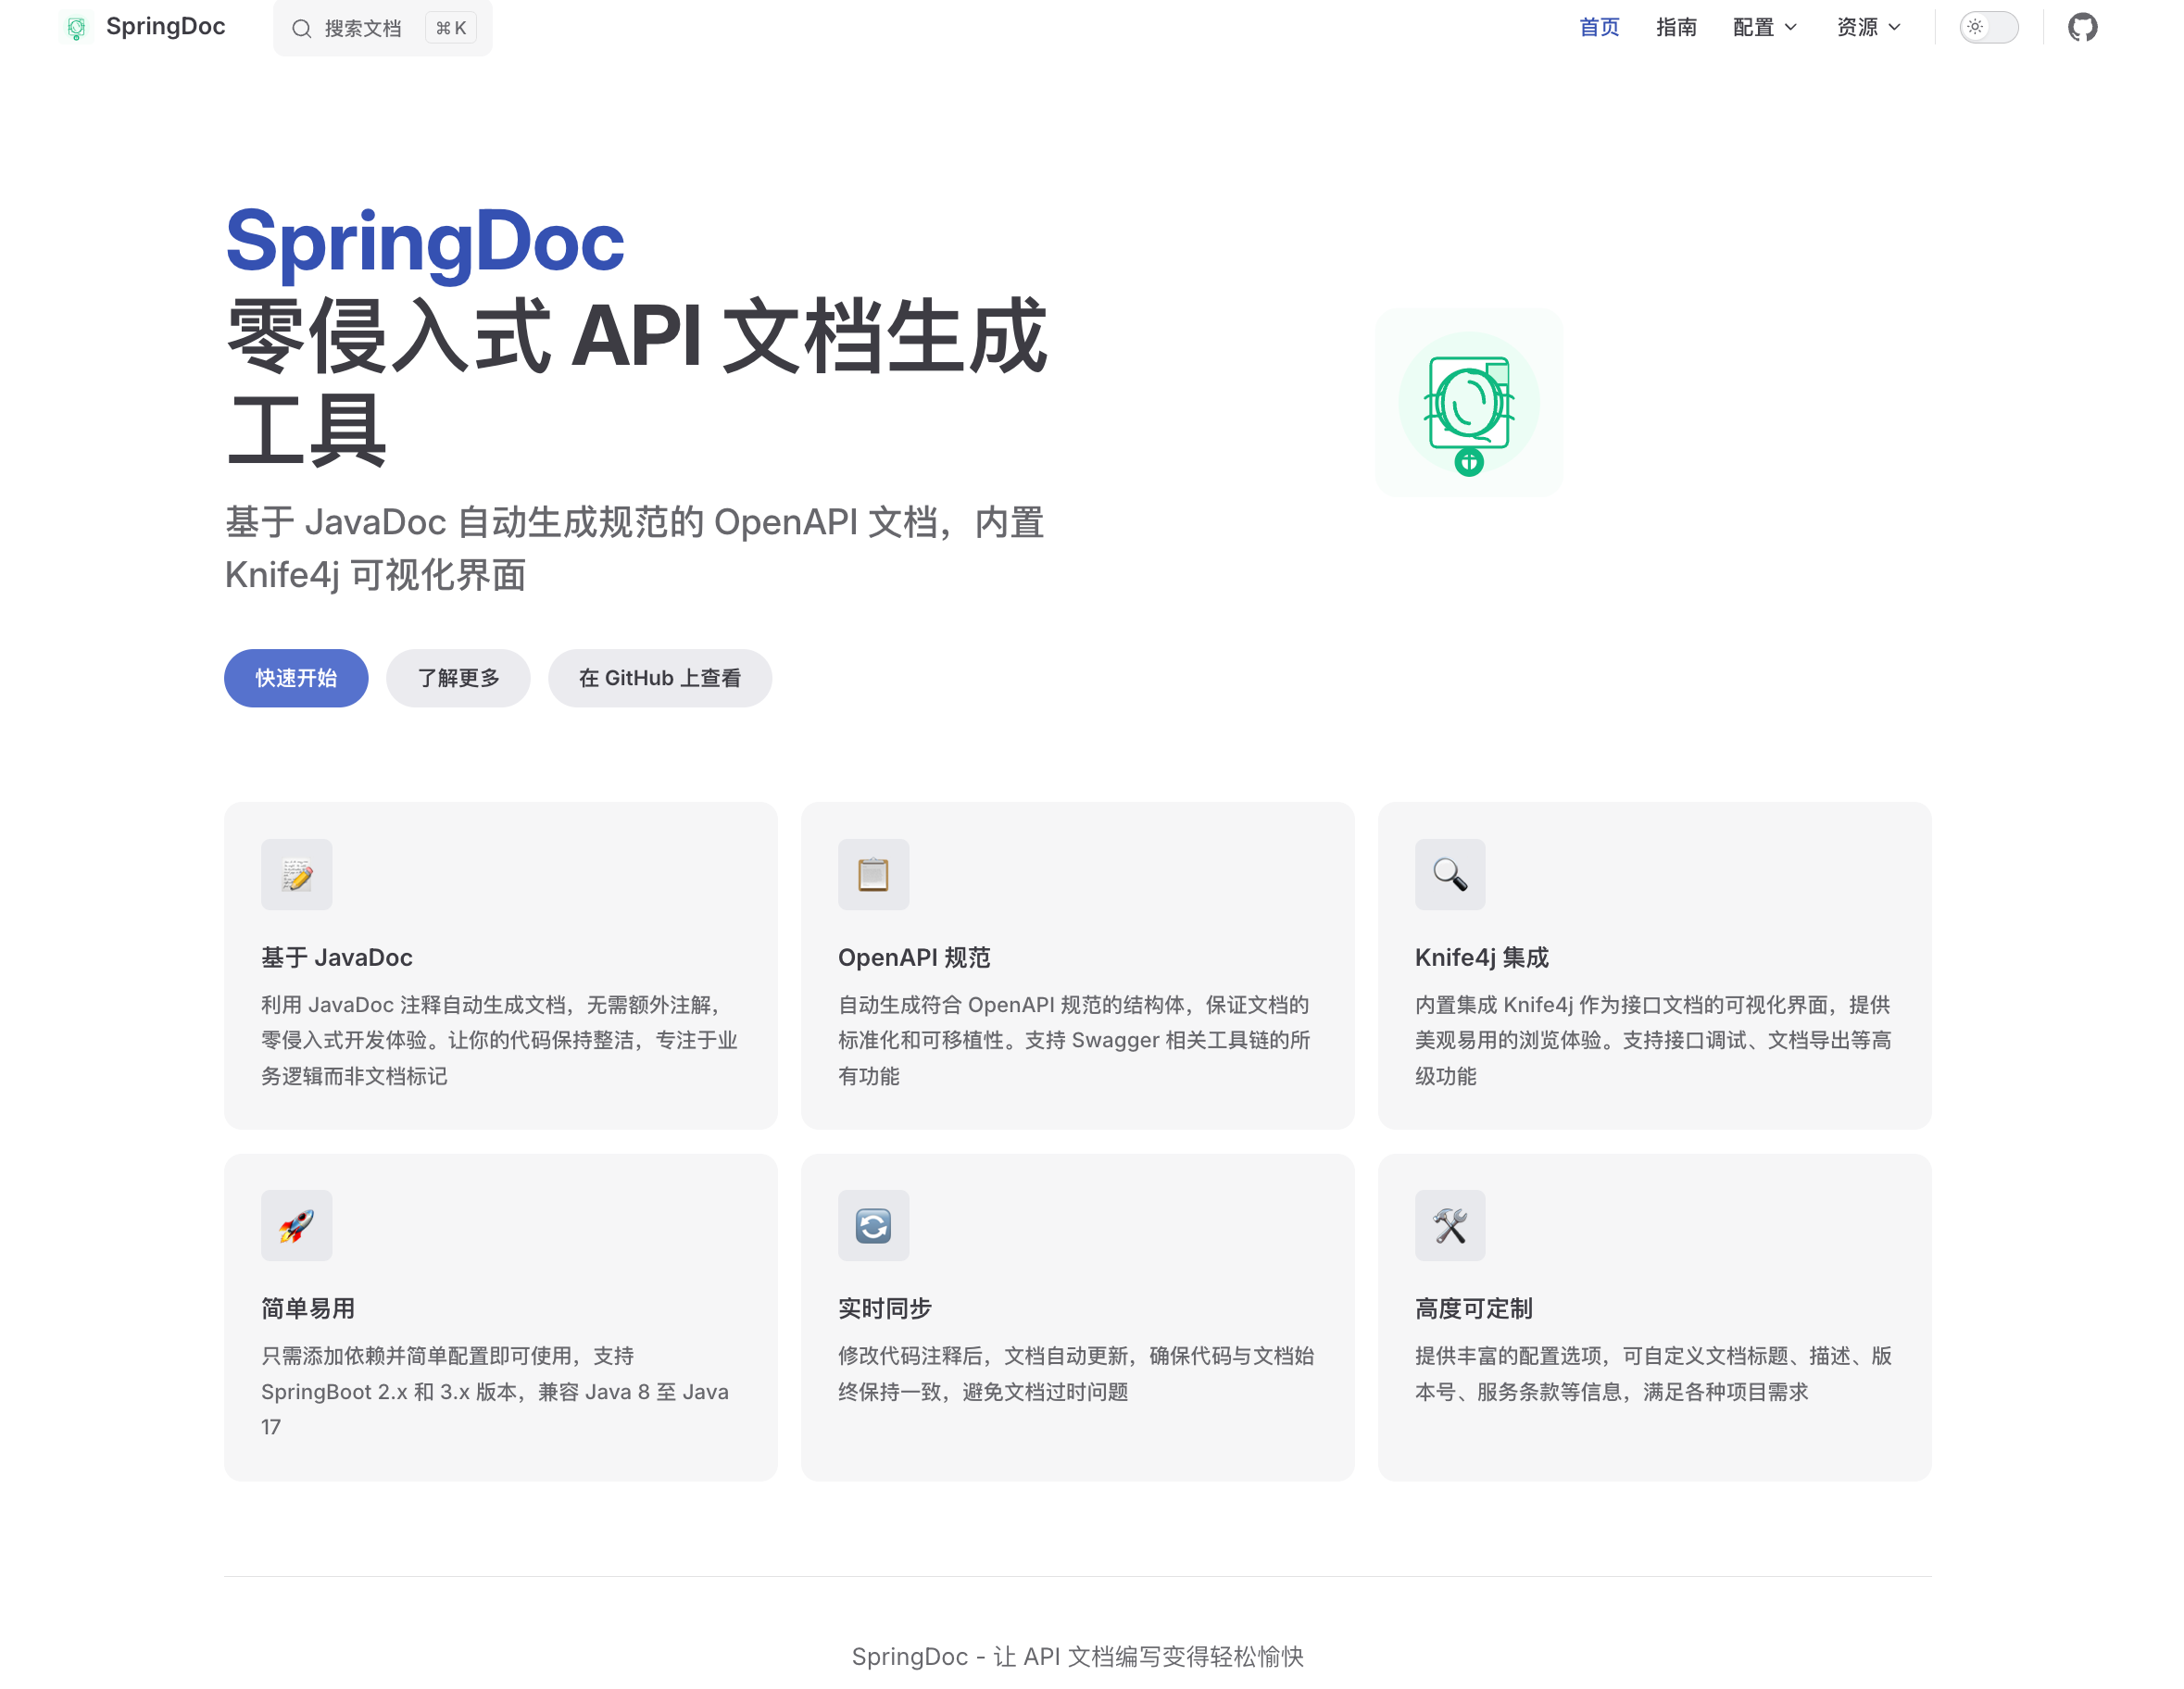Click the hammer and wrench icon for 高度可定制
The width and height of the screenshot is (2184, 1689).
(1450, 1225)
